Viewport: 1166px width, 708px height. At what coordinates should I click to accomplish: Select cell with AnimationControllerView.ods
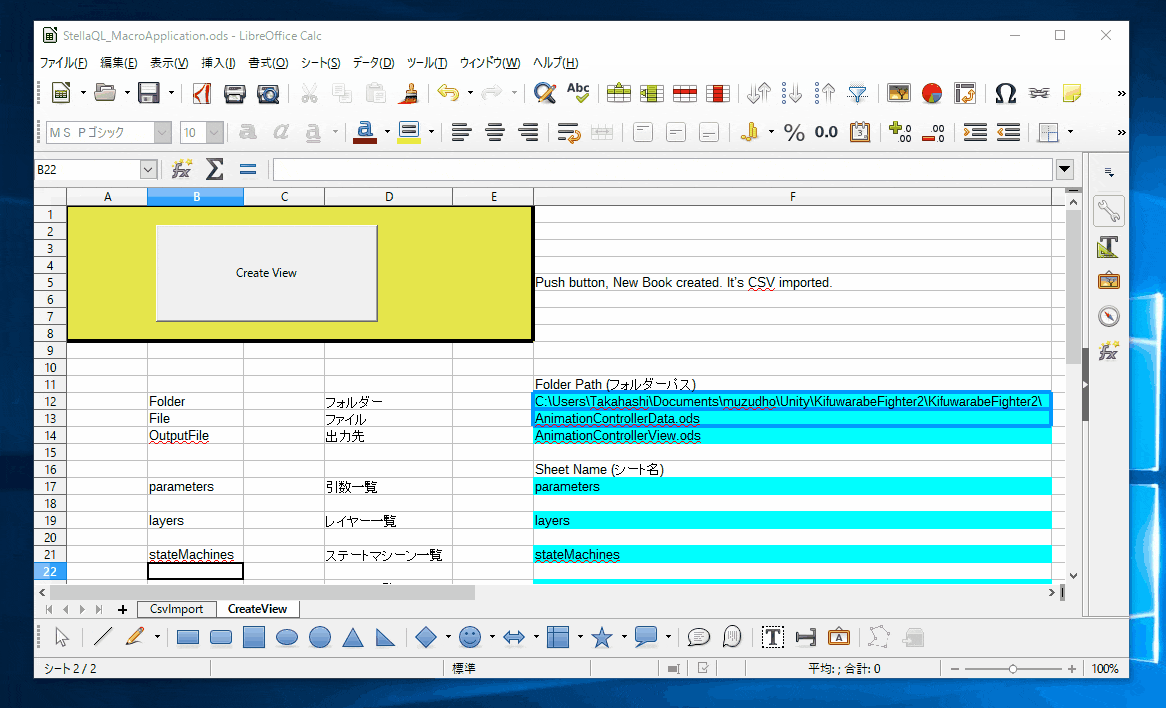point(793,436)
